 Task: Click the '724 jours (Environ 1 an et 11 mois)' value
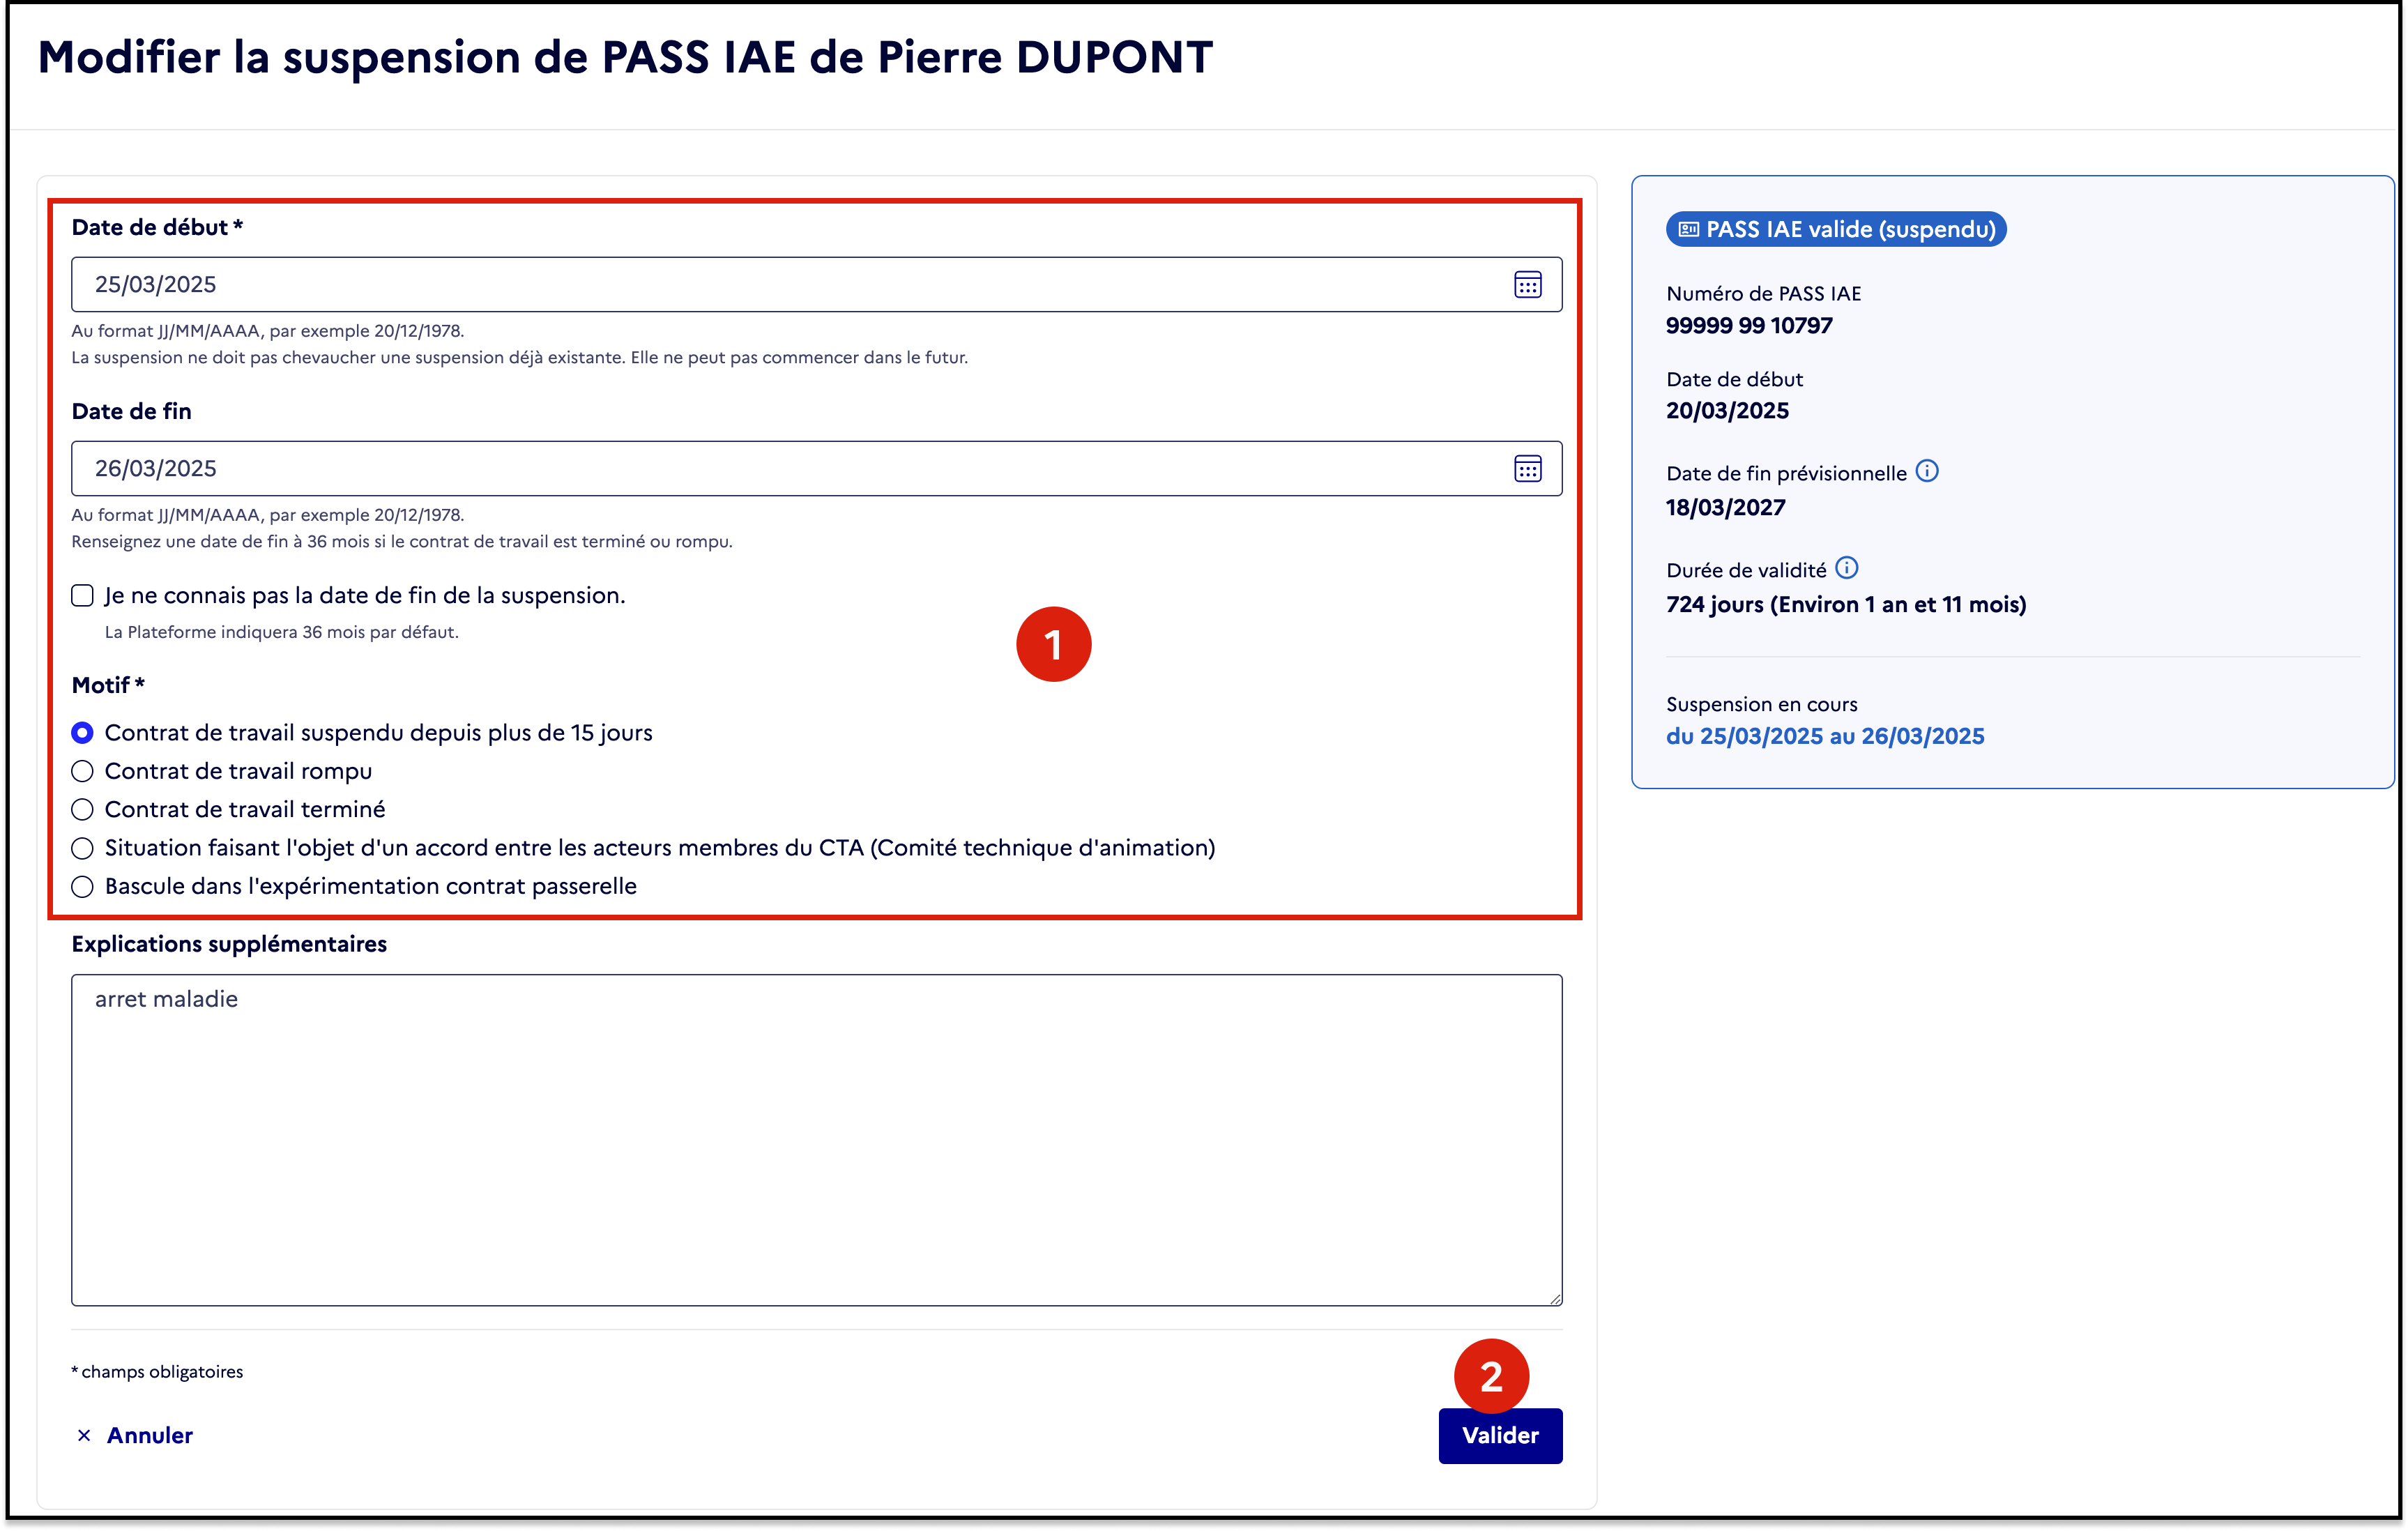(x=1846, y=605)
